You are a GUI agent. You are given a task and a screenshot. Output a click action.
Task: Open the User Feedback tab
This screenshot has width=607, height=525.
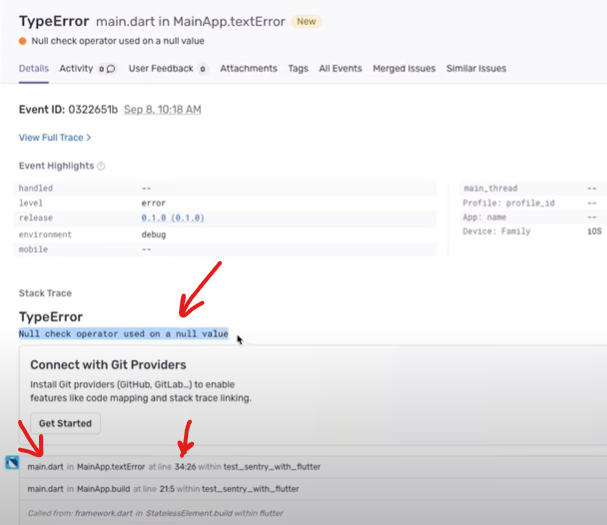click(x=161, y=69)
